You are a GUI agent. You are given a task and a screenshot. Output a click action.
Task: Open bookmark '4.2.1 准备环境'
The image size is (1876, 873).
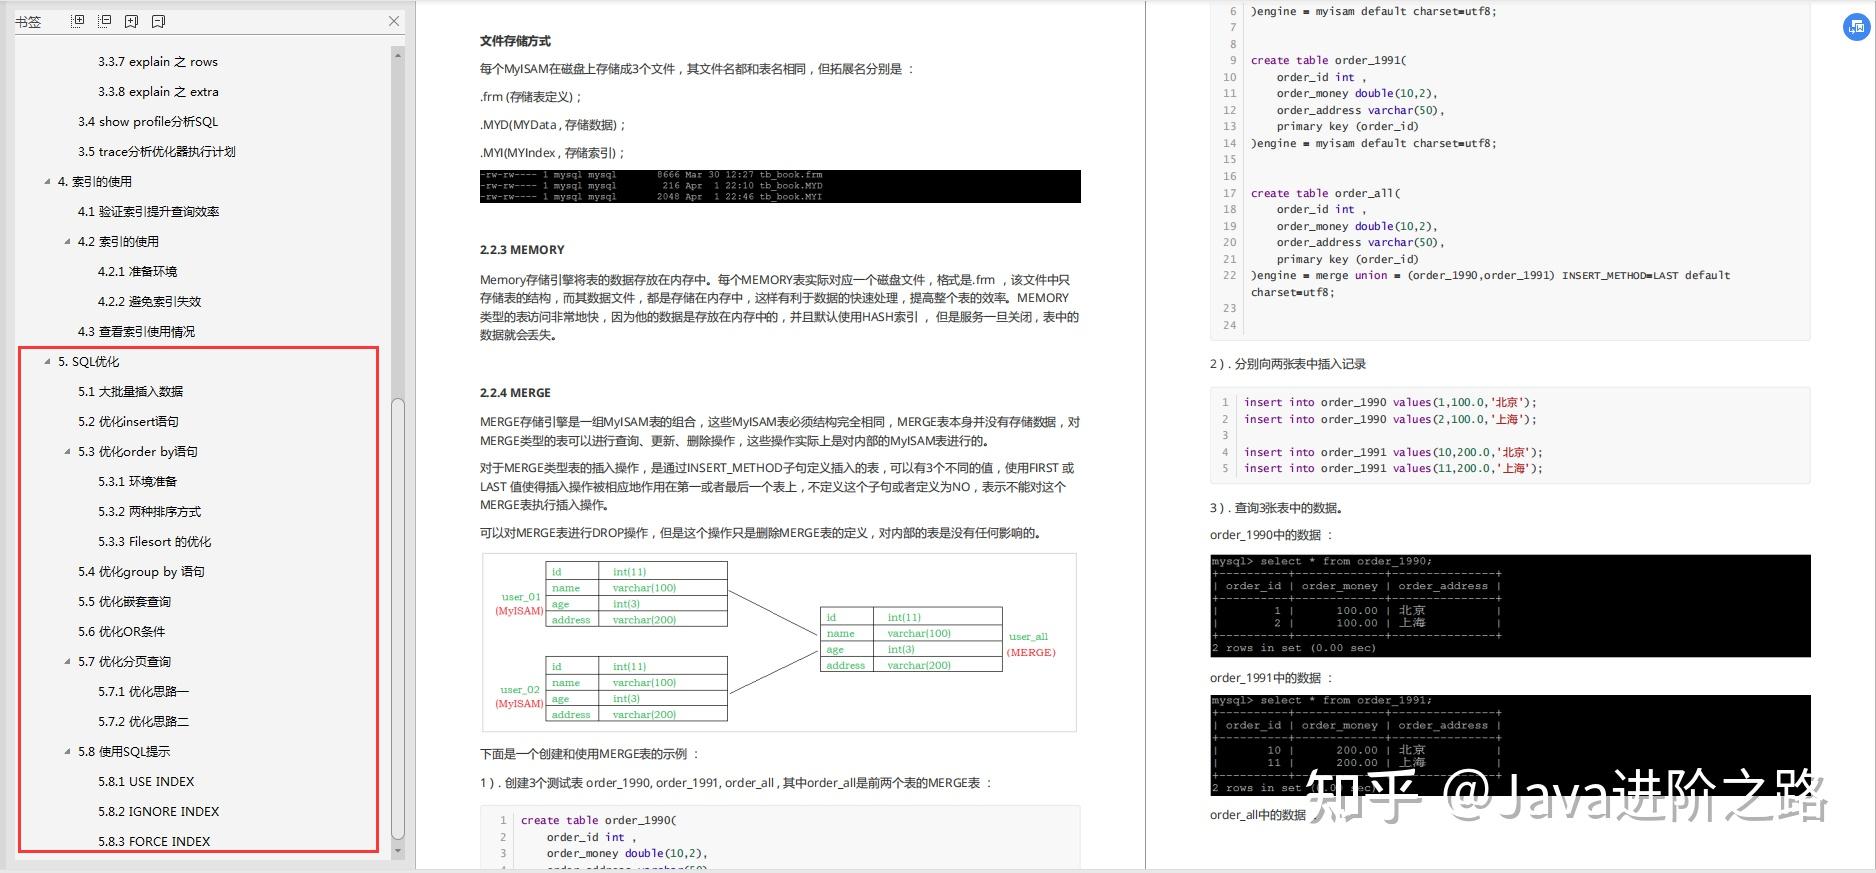point(137,272)
